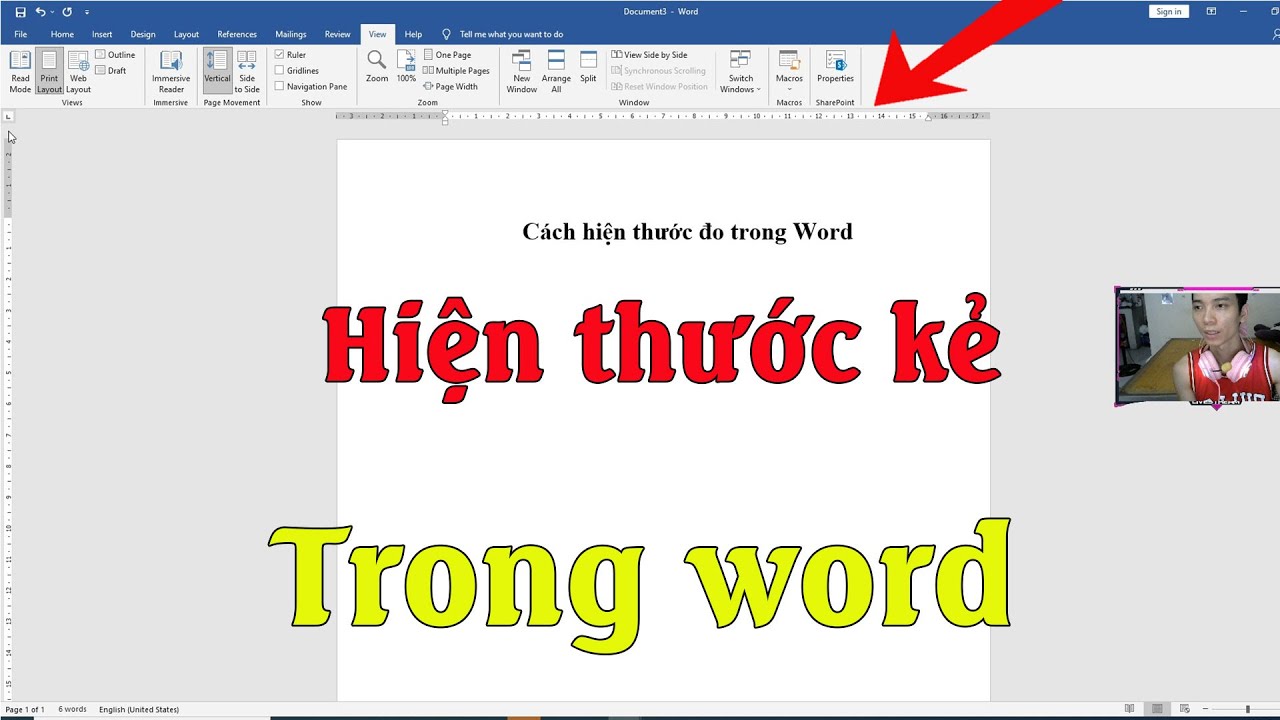Viewport: 1280px width, 720px height.
Task: Open Ribbon Display Options
Action: (1211, 12)
